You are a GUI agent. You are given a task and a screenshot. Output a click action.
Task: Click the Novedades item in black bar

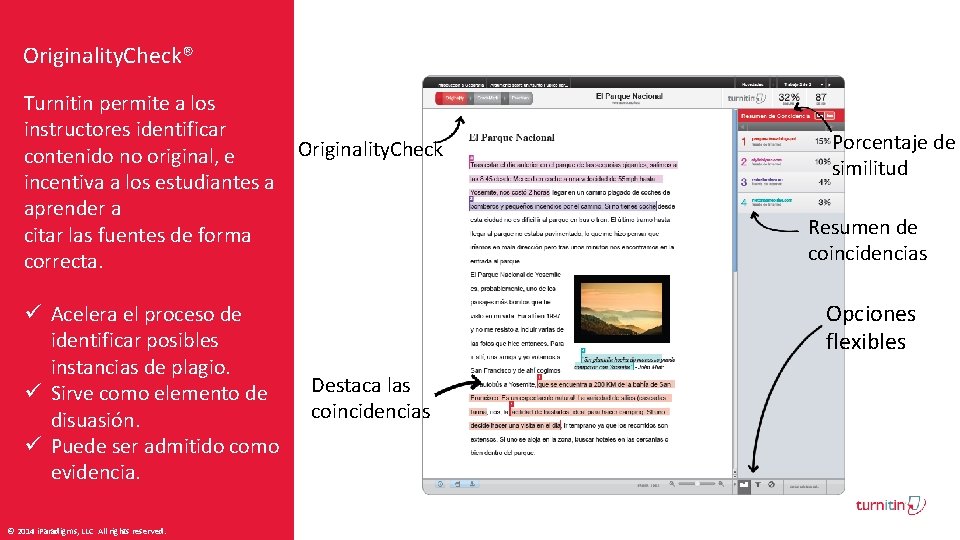(752, 84)
